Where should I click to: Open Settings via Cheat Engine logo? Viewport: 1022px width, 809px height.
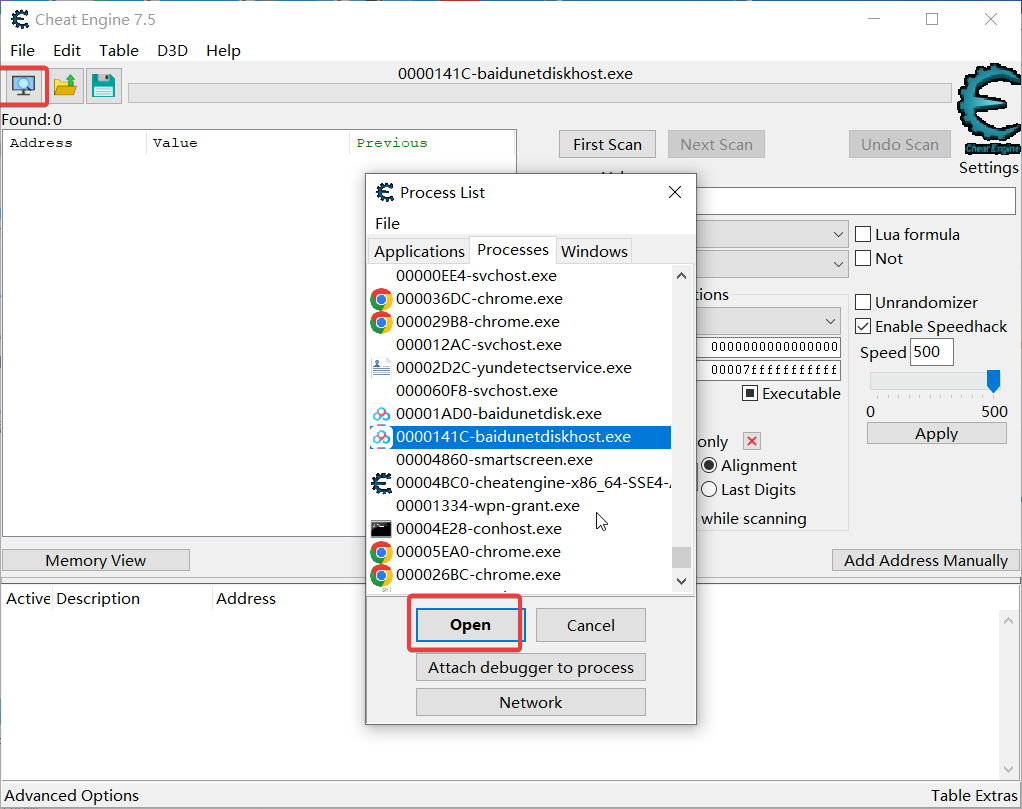tap(988, 109)
